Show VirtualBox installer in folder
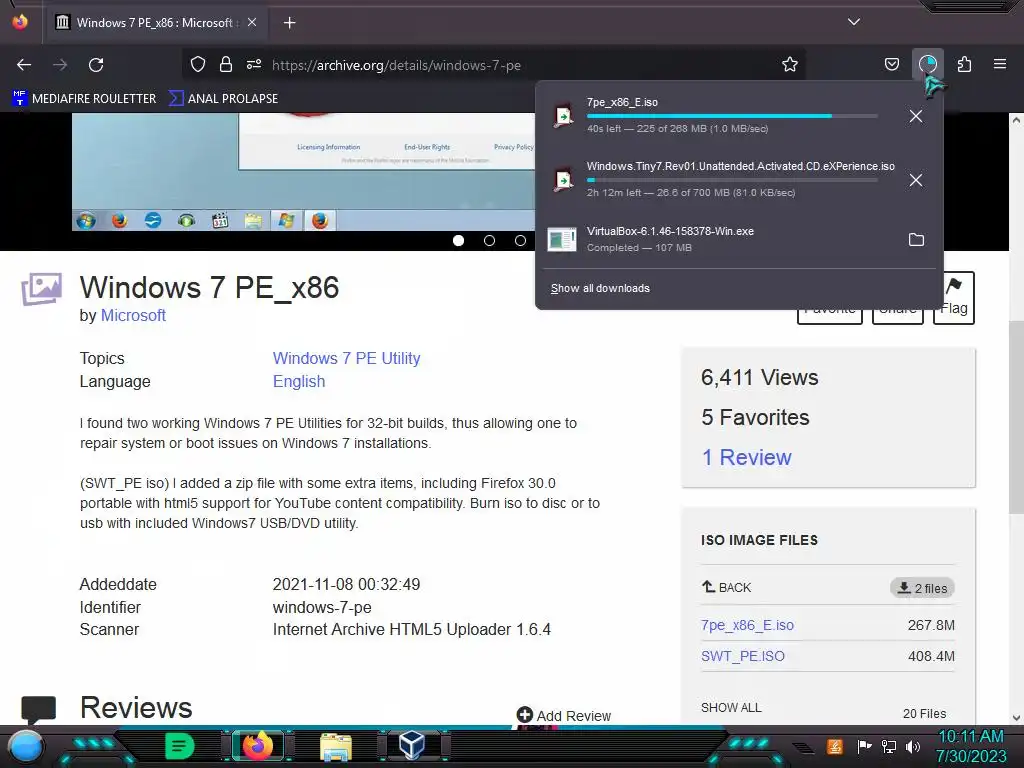This screenshot has width=1024, height=768. click(x=916, y=240)
